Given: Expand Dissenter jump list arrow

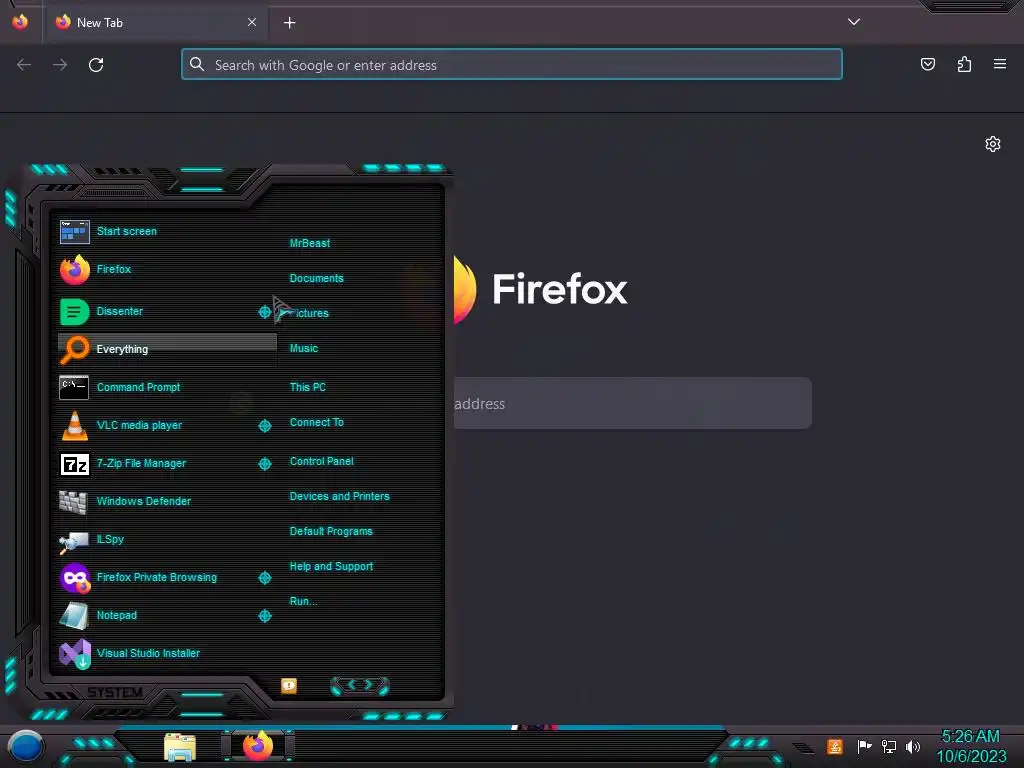Looking at the screenshot, I should [264, 312].
